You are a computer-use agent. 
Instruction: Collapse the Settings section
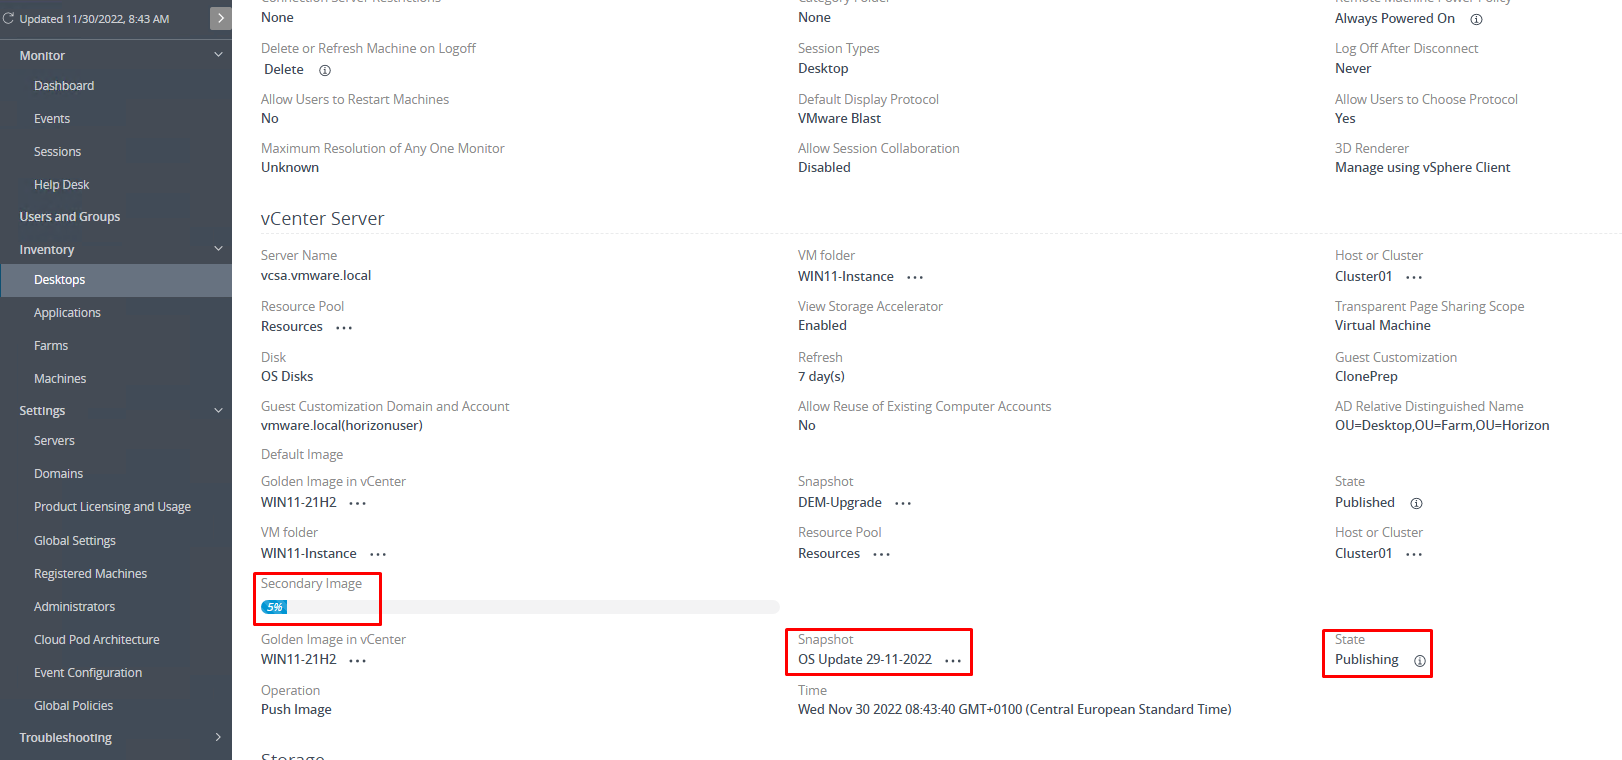(x=218, y=410)
